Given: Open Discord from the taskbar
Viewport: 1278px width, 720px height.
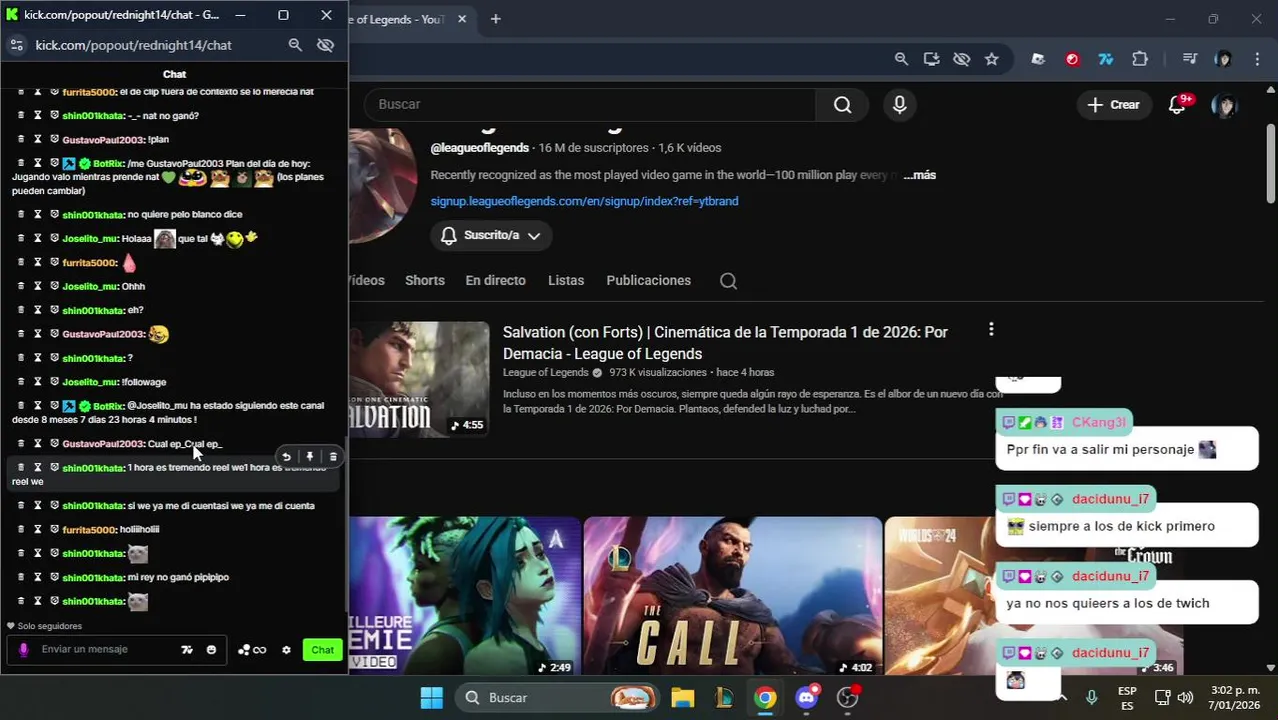Looking at the screenshot, I should 807,697.
